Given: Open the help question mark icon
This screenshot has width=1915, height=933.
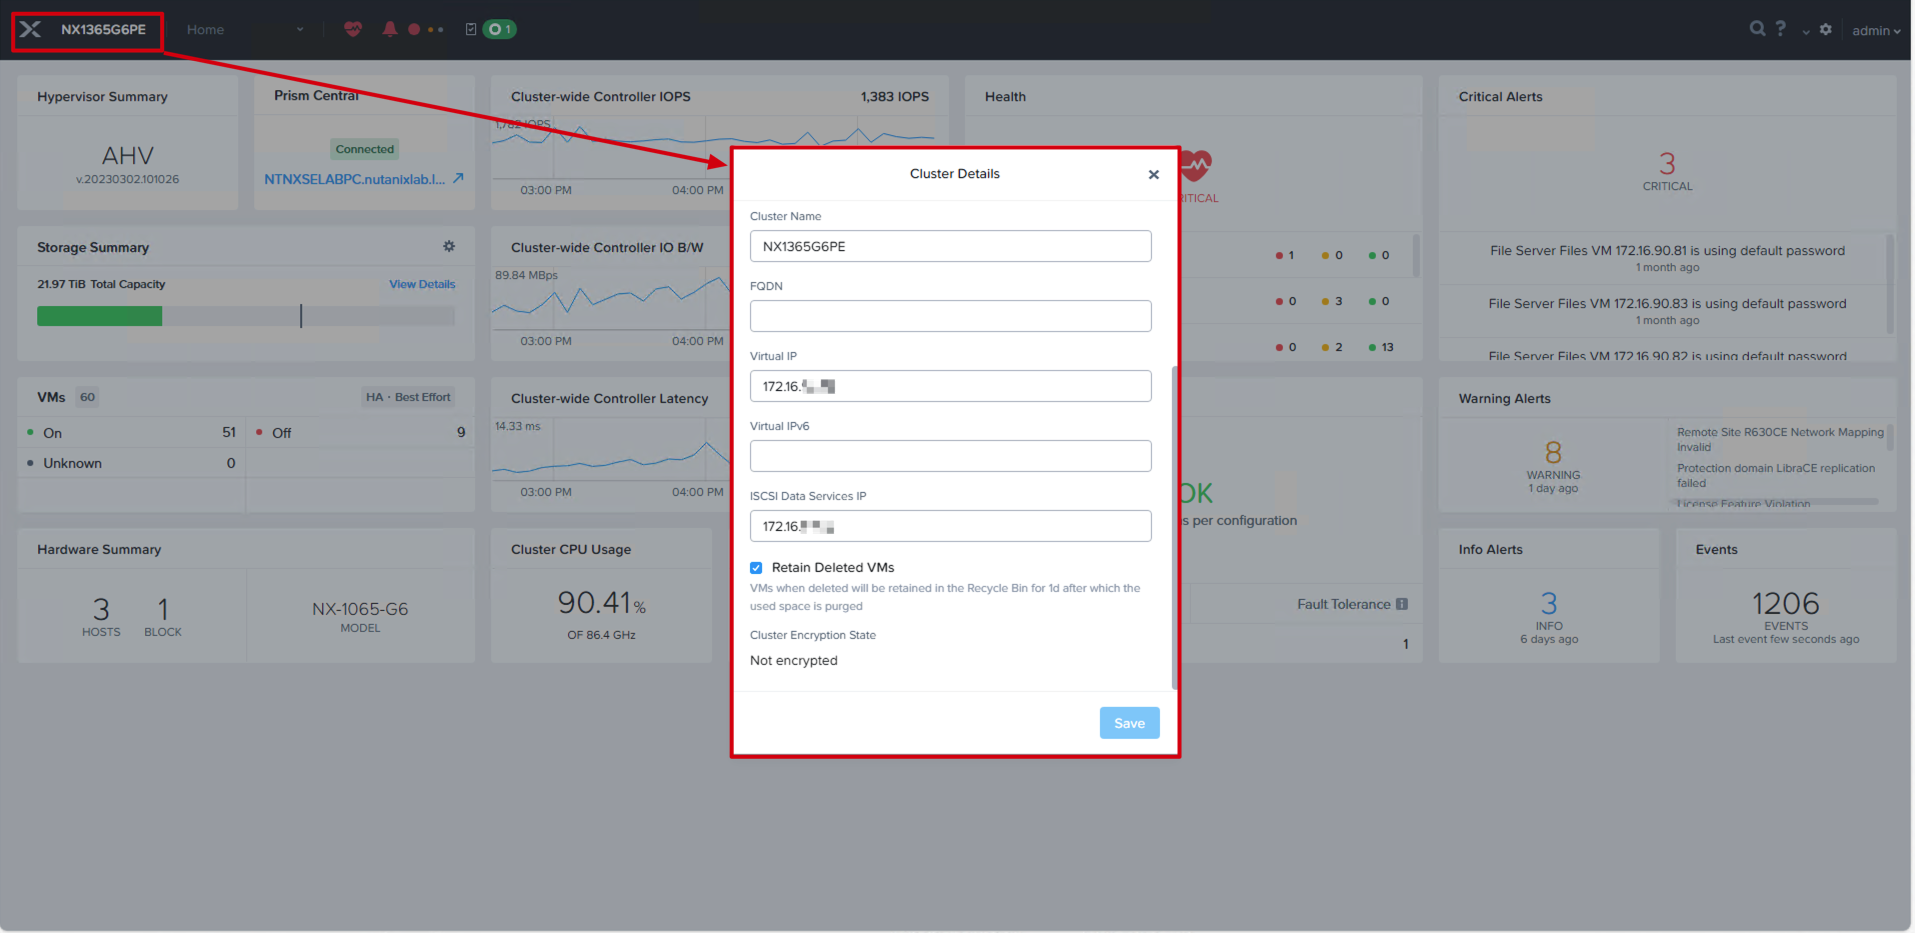Looking at the screenshot, I should click(x=1781, y=29).
